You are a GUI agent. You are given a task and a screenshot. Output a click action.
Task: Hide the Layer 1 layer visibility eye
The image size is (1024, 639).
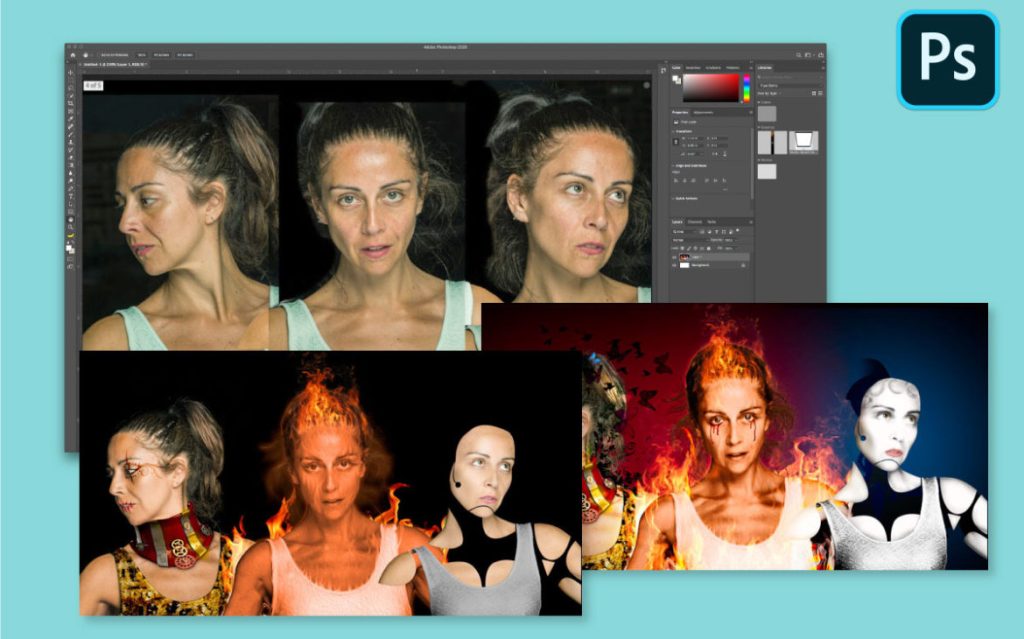(675, 257)
